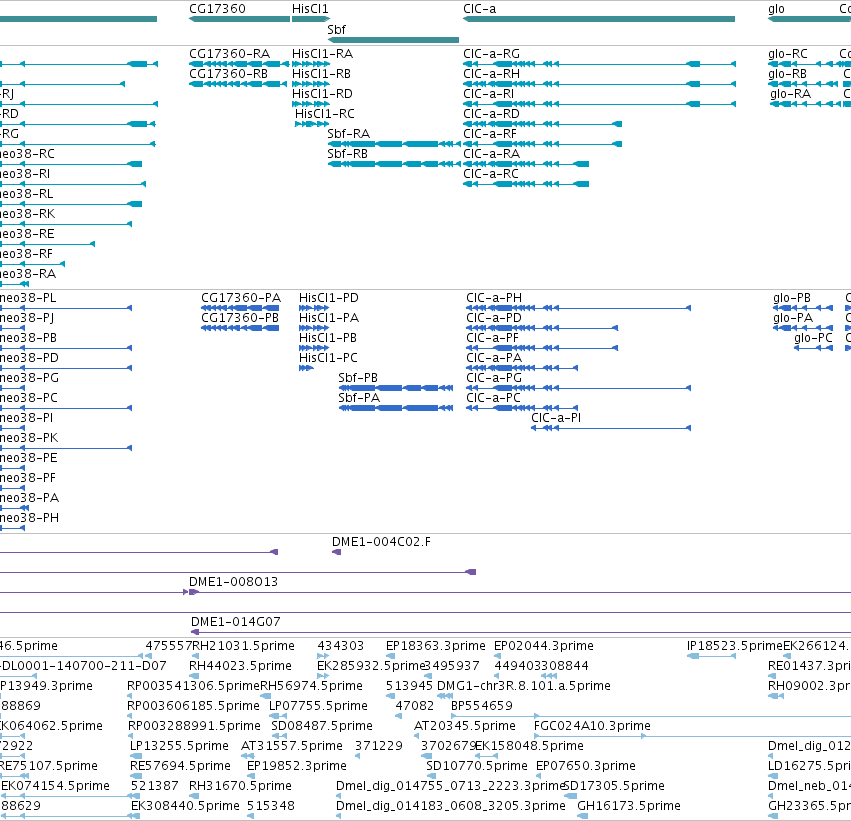
Task: Click transcript ClC-a-RH
Action: pyautogui.click(x=599, y=84)
